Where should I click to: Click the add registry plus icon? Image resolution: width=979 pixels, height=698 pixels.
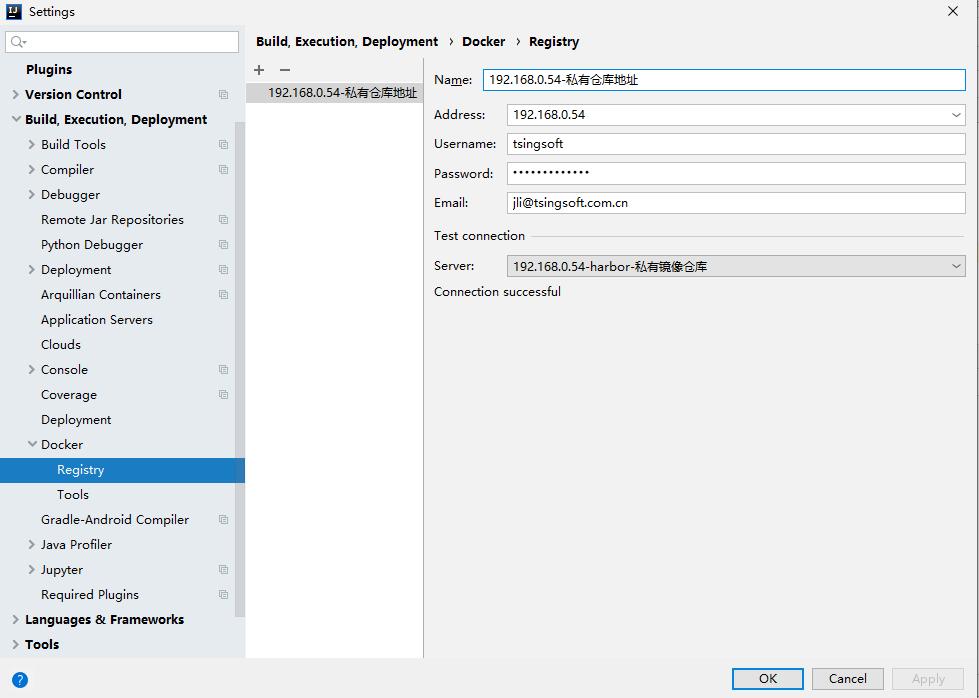(x=259, y=70)
